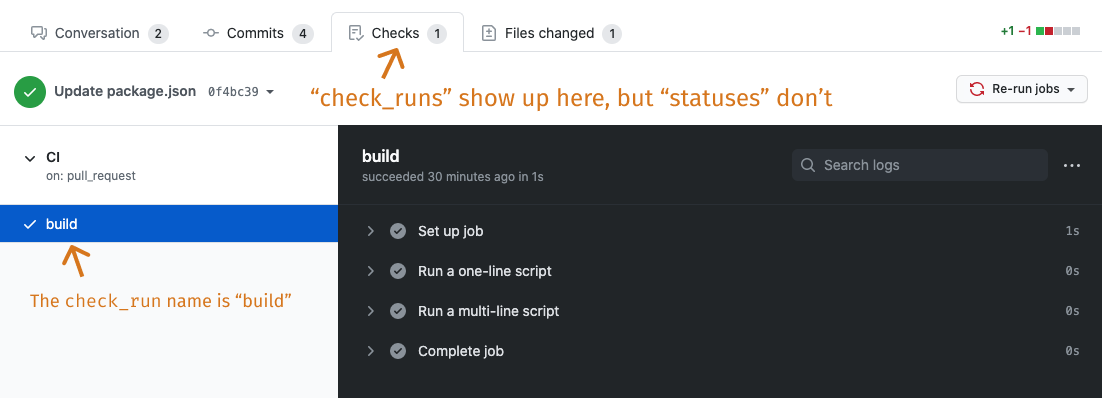The width and height of the screenshot is (1102, 398).
Task: Select the Checks tab
Action: tap(397, 33)
